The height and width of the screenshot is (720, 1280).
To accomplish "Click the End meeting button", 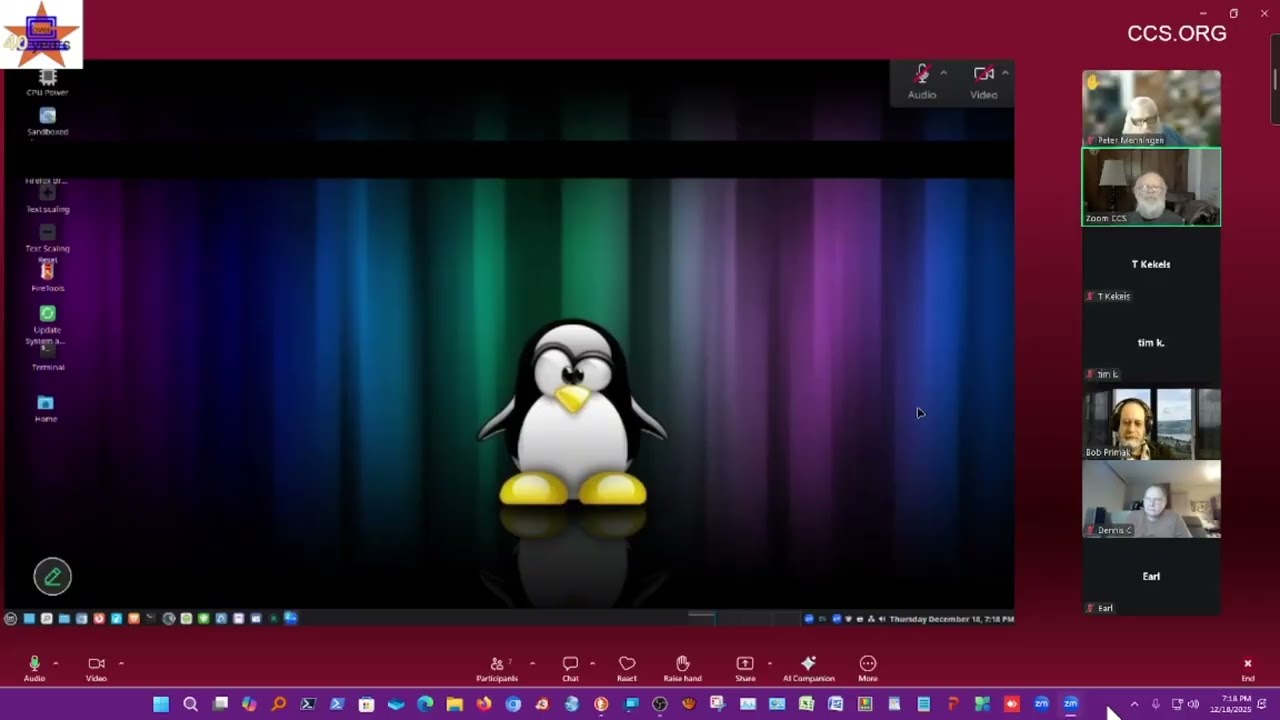I will click(1247, 668).
